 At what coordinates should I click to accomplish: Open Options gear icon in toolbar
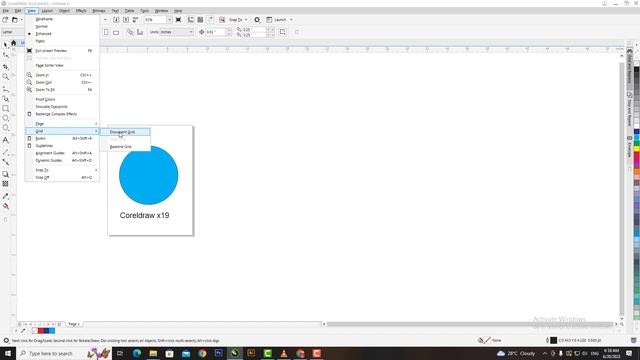(257, 20)
